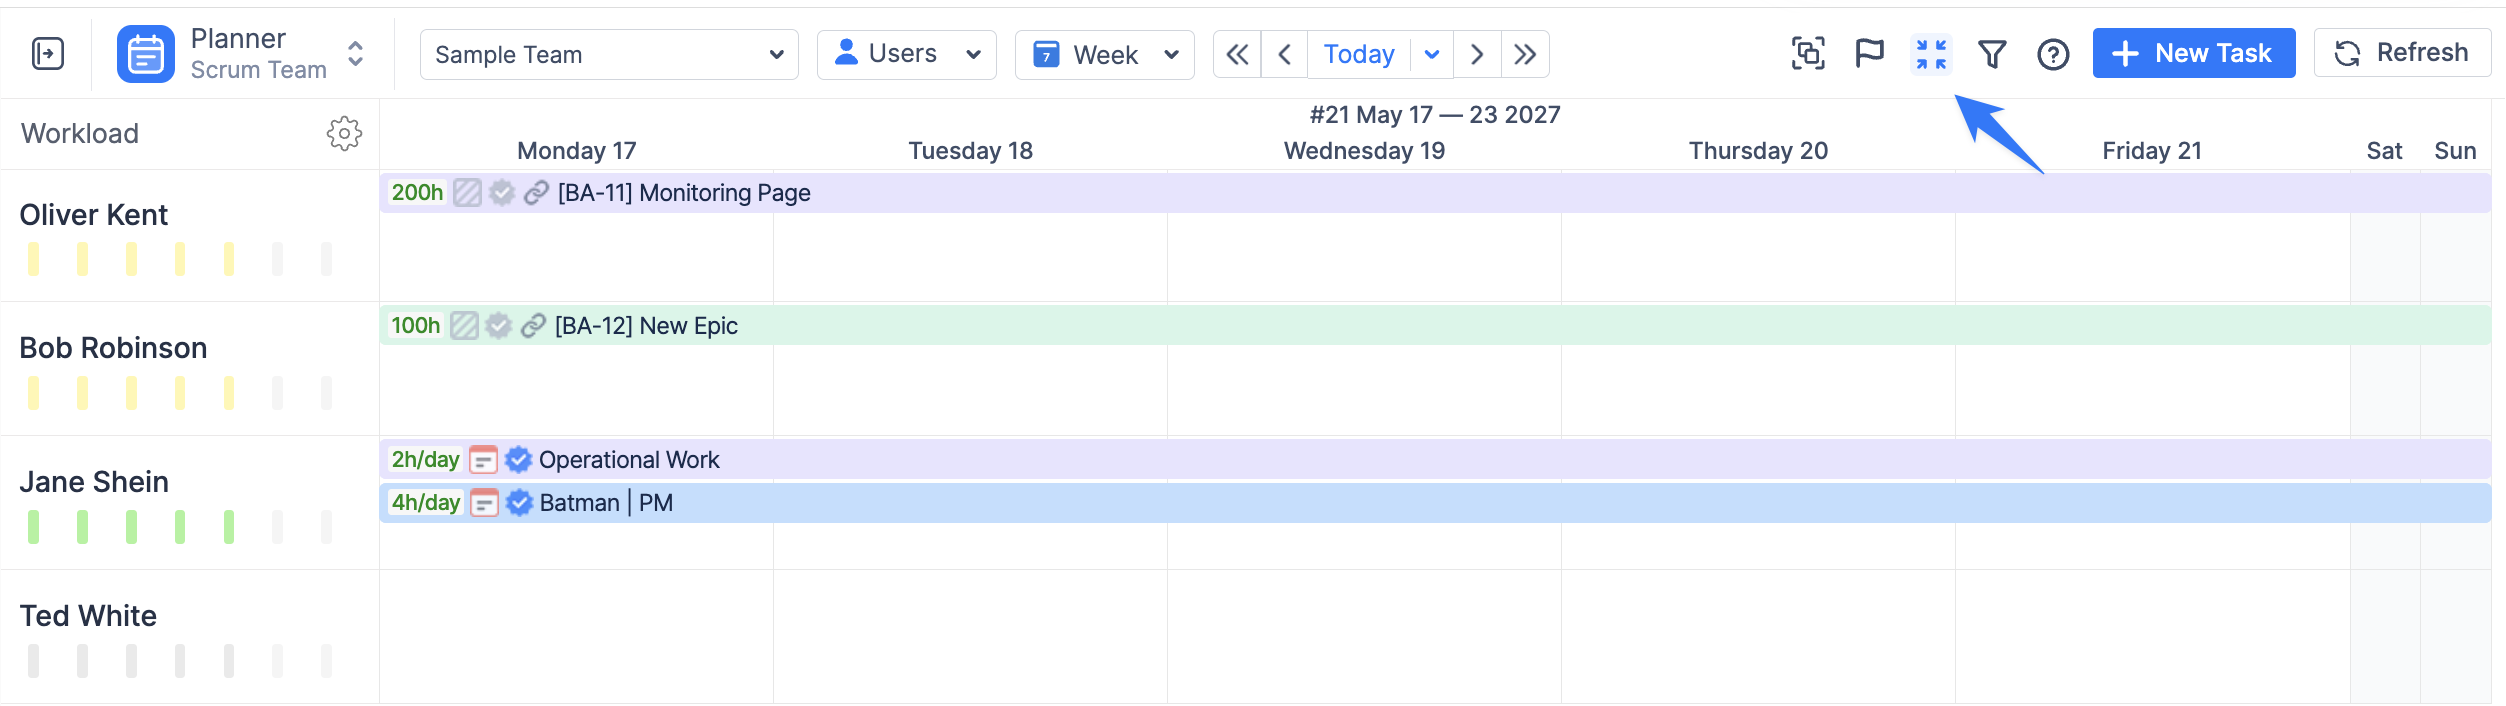Open the filter funnel icon
2506x706 pixels.
[x=1992, y=54]
